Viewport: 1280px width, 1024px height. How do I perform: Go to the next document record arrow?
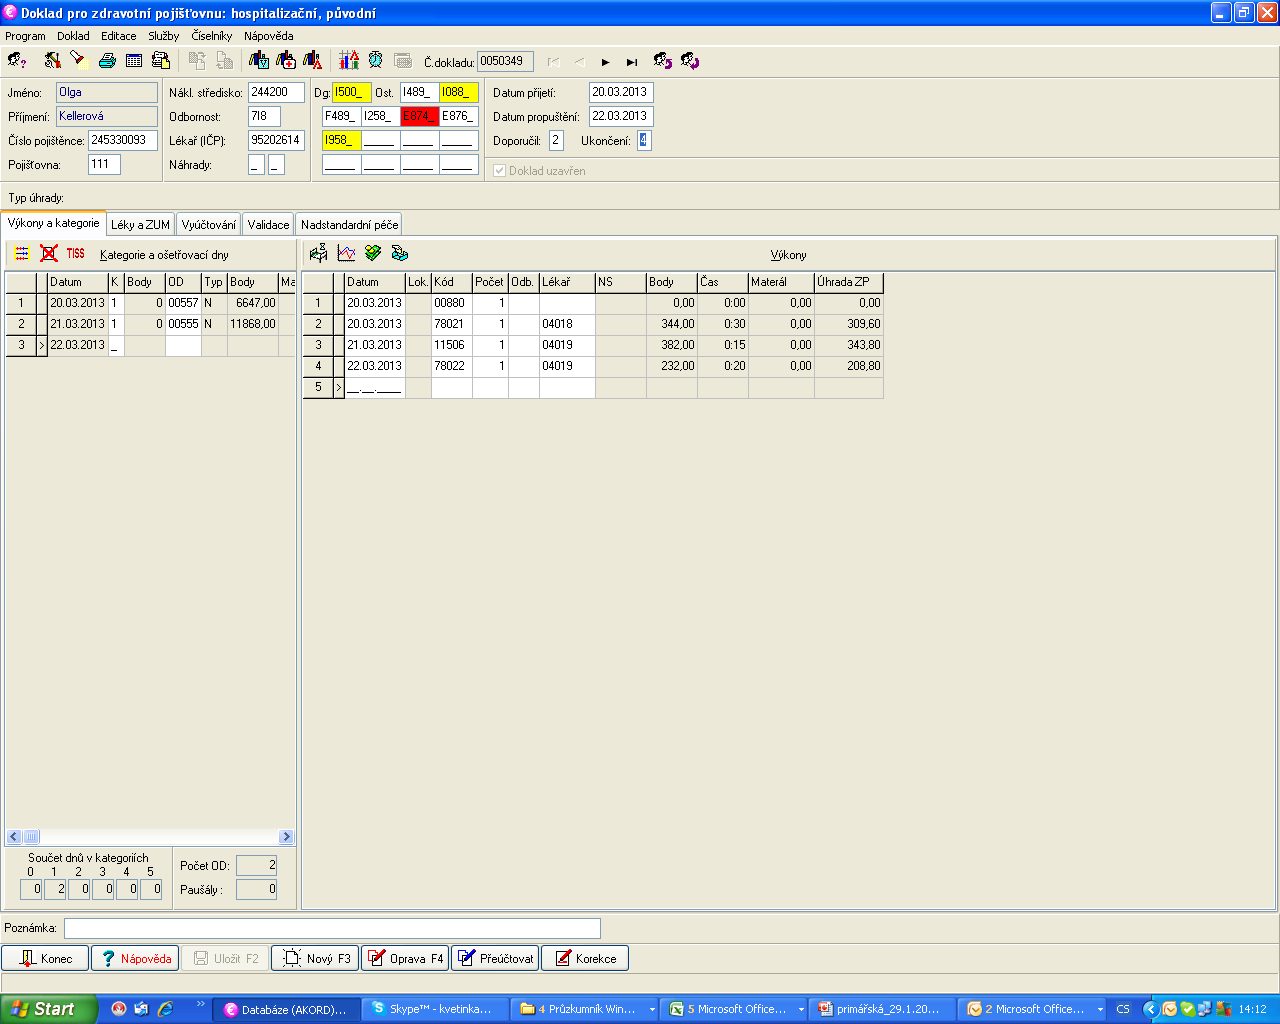605,62
